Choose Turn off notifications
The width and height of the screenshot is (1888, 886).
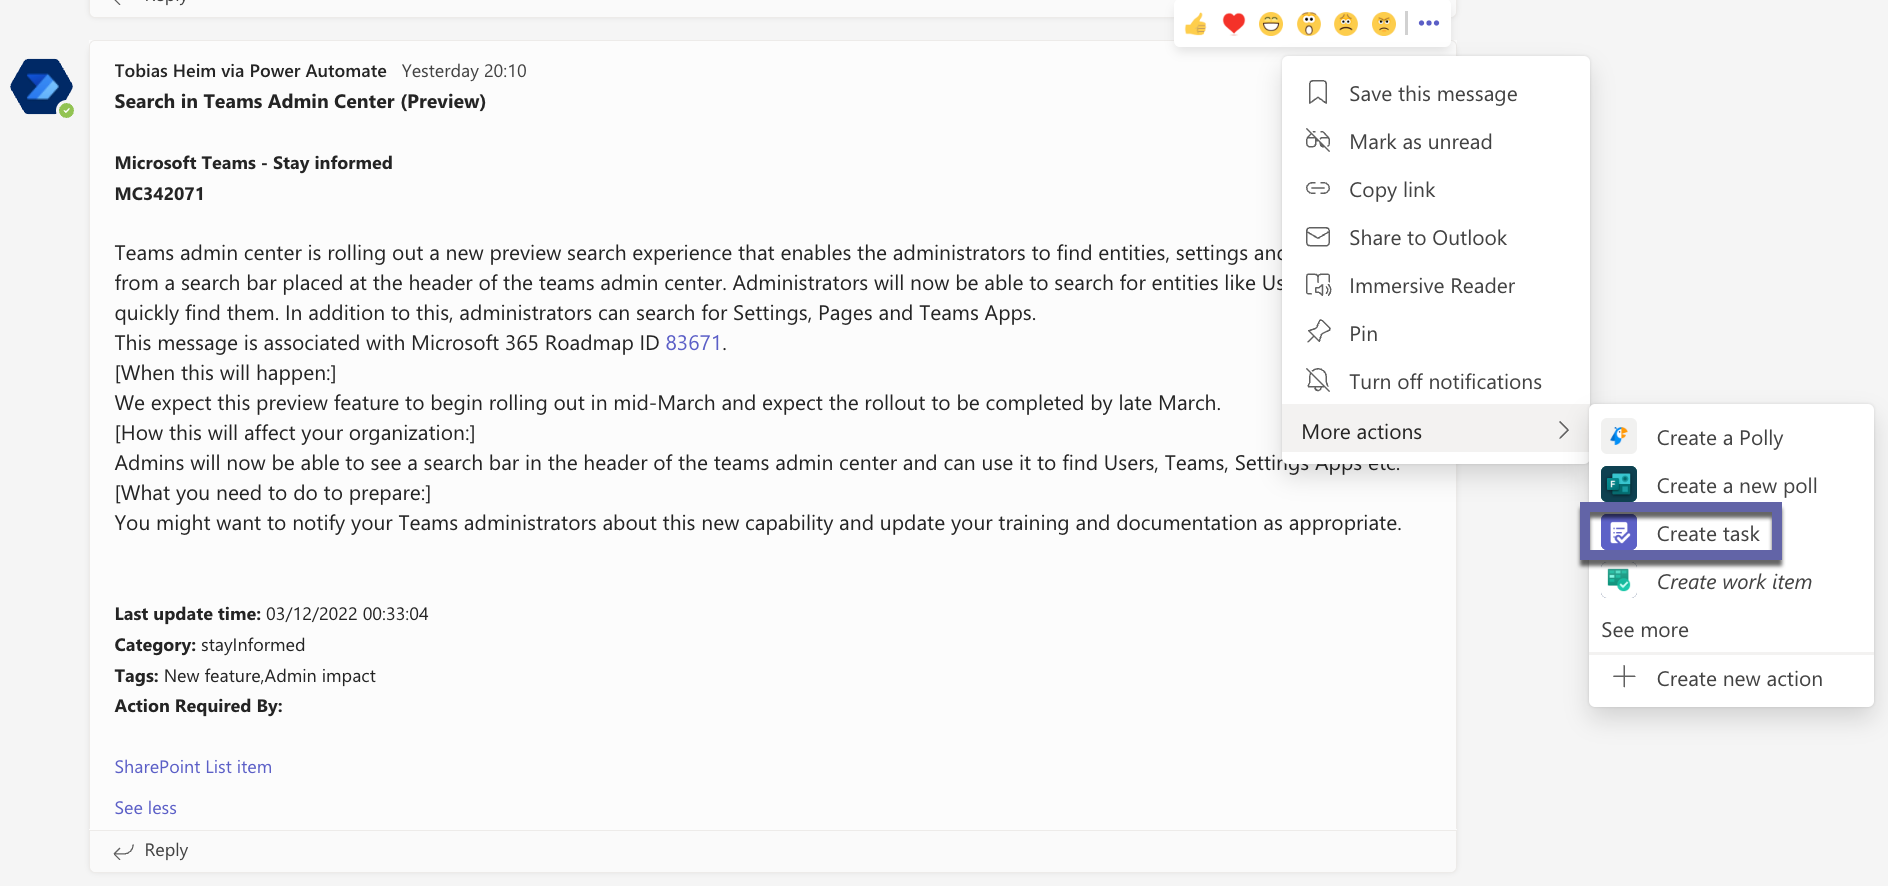tap(1435, 381)
